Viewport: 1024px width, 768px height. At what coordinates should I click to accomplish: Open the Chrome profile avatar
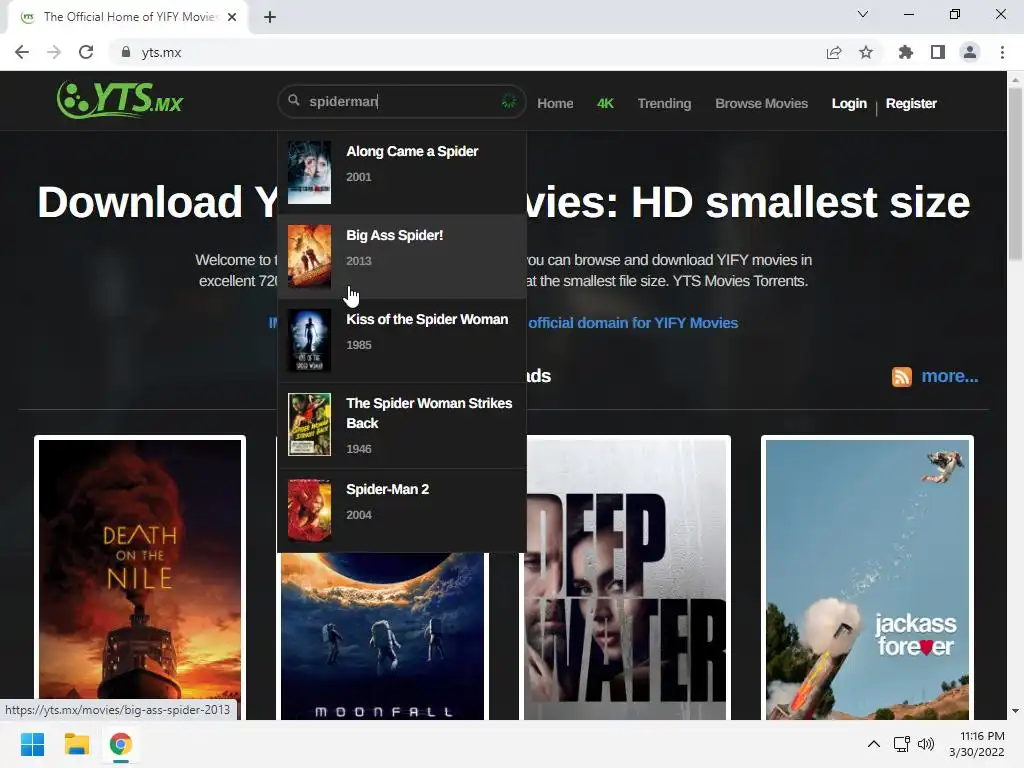pos(970,52)
